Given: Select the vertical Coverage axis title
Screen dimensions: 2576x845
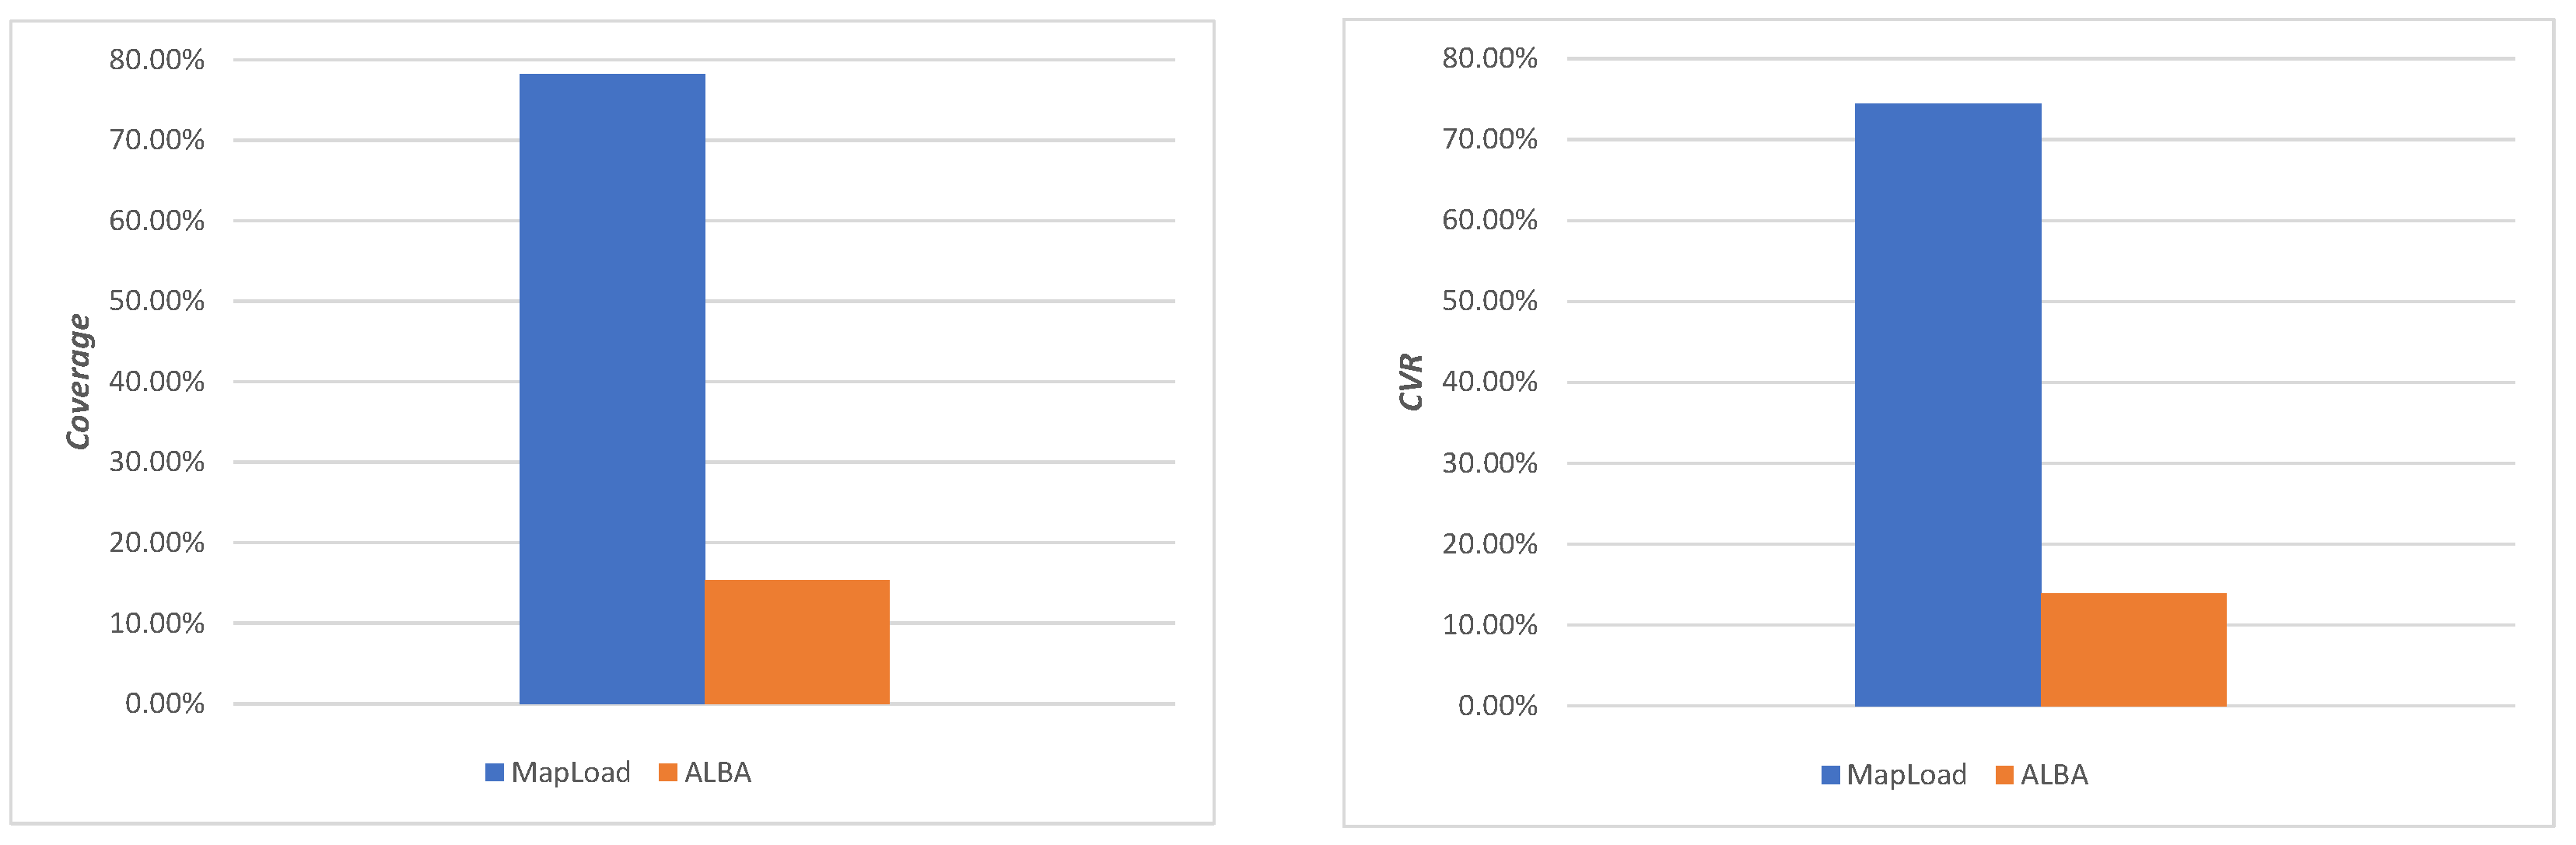Looking at the screenshot, I should (79, 381).
